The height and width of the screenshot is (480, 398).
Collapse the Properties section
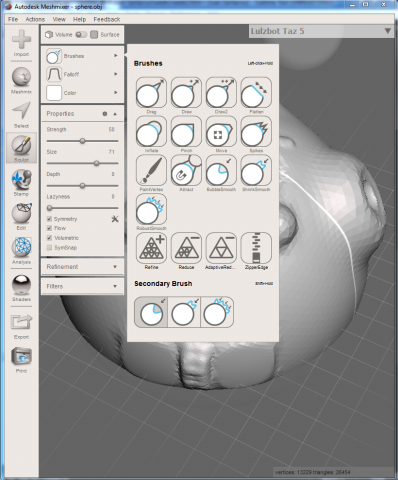pos(115,114)
